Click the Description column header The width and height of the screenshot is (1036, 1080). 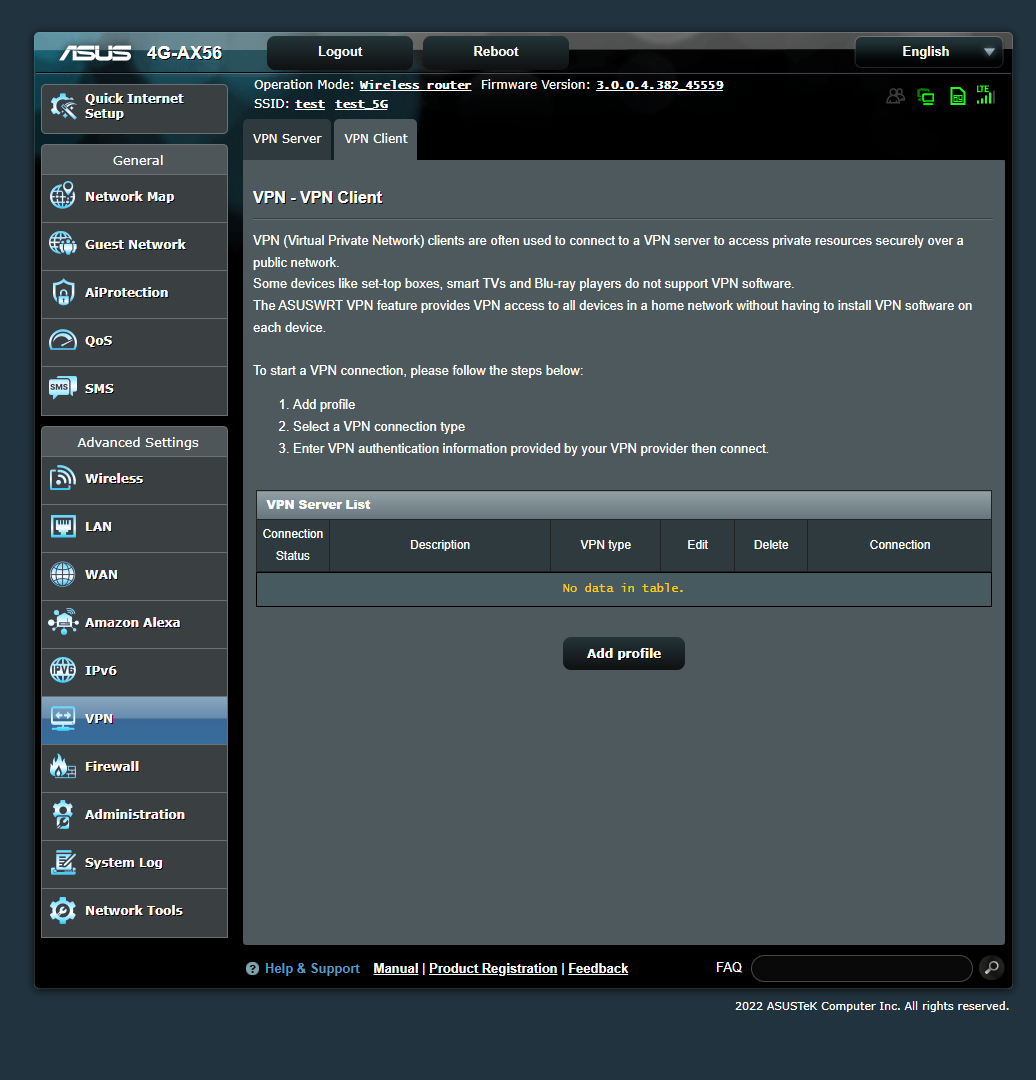click(x=440, y=545)
